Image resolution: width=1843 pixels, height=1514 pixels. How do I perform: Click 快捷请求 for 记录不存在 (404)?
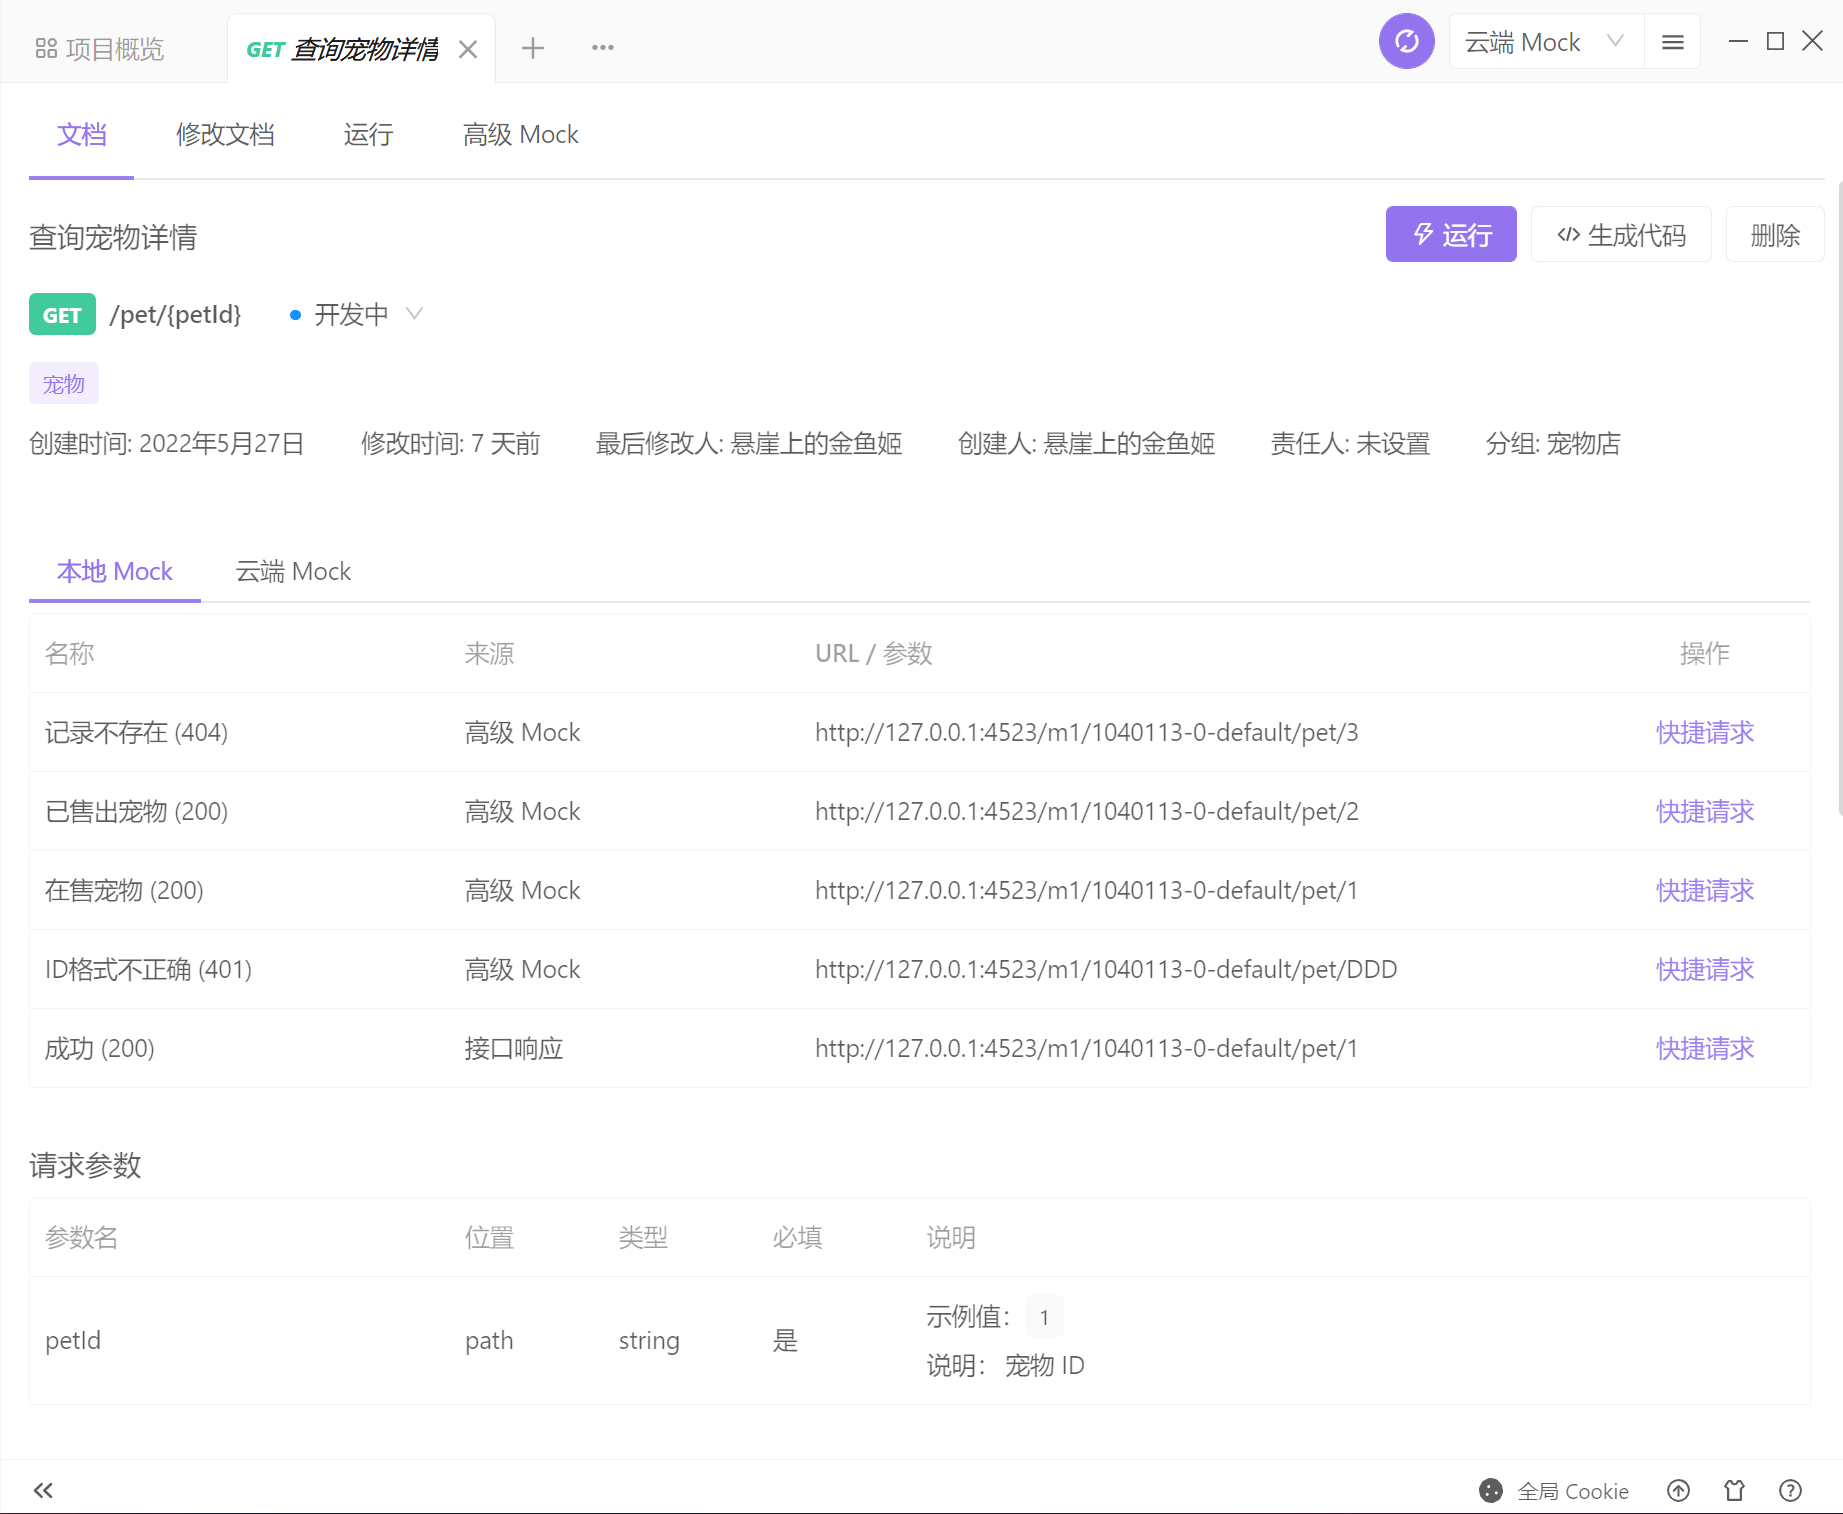coord(1704,731)
